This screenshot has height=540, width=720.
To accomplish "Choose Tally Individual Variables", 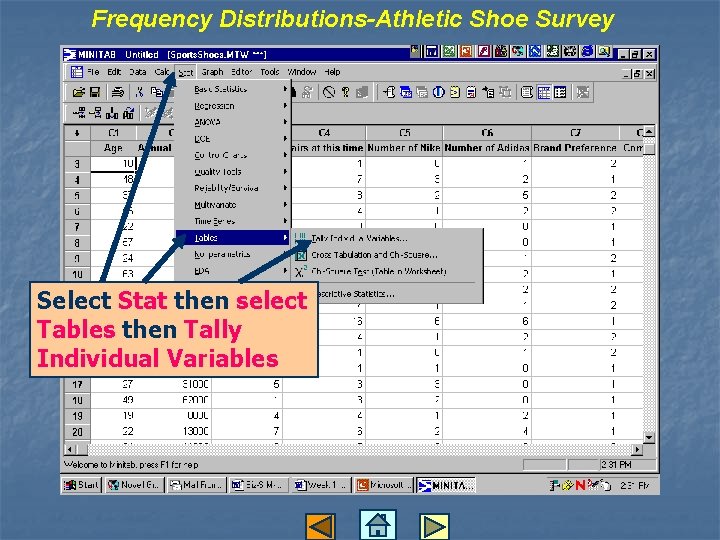I will click(x=387, y=238).
